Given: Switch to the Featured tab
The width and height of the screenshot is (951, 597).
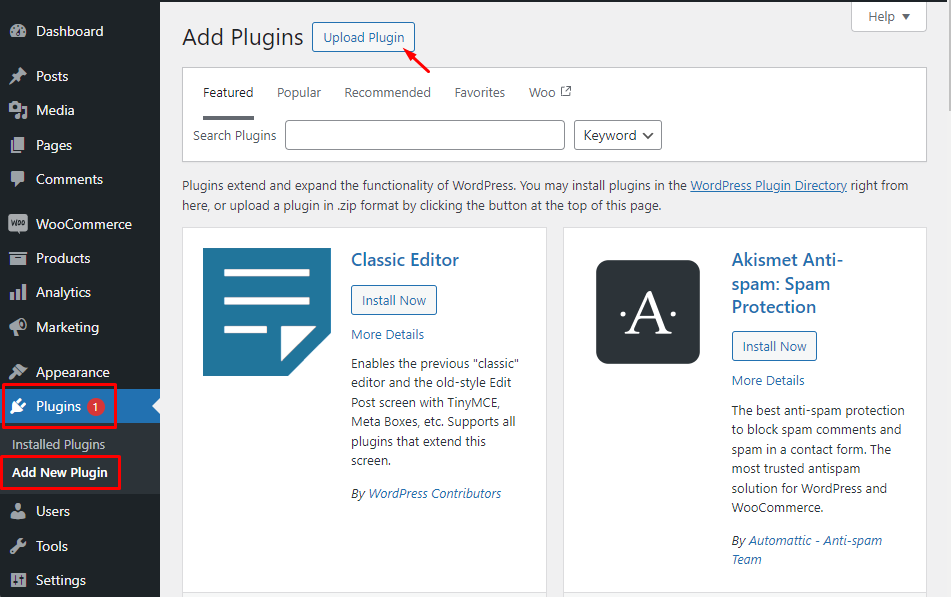Looking at the screenshot, I should coord(228,93).
